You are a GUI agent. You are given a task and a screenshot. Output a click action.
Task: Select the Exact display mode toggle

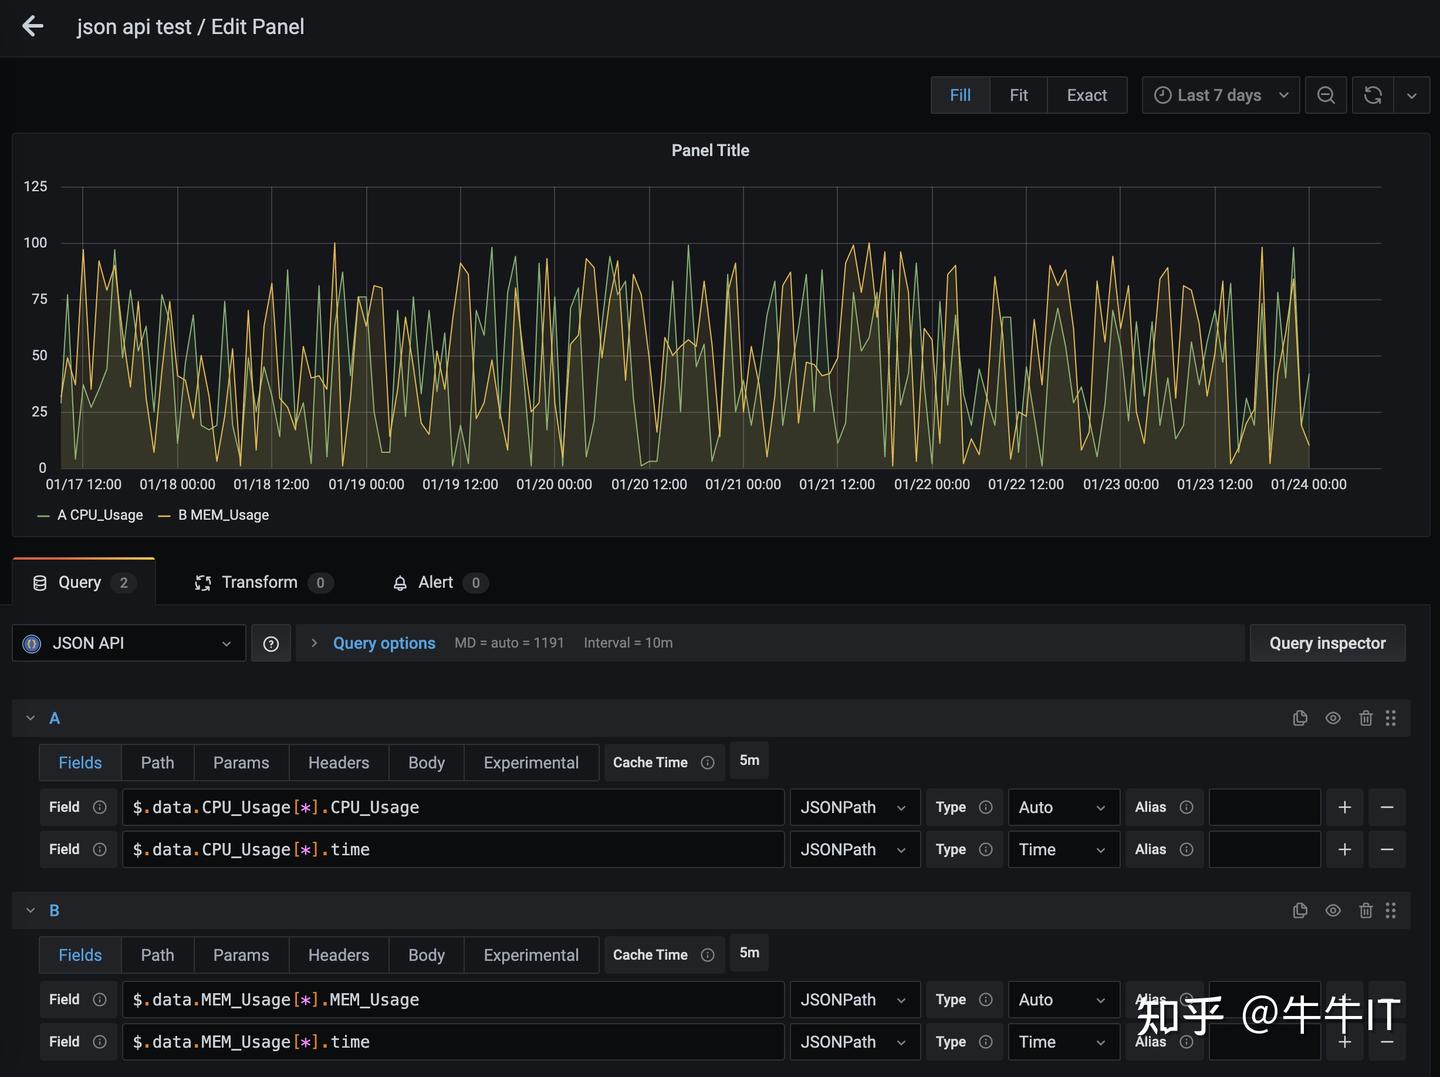click(x=1087, y=95)
